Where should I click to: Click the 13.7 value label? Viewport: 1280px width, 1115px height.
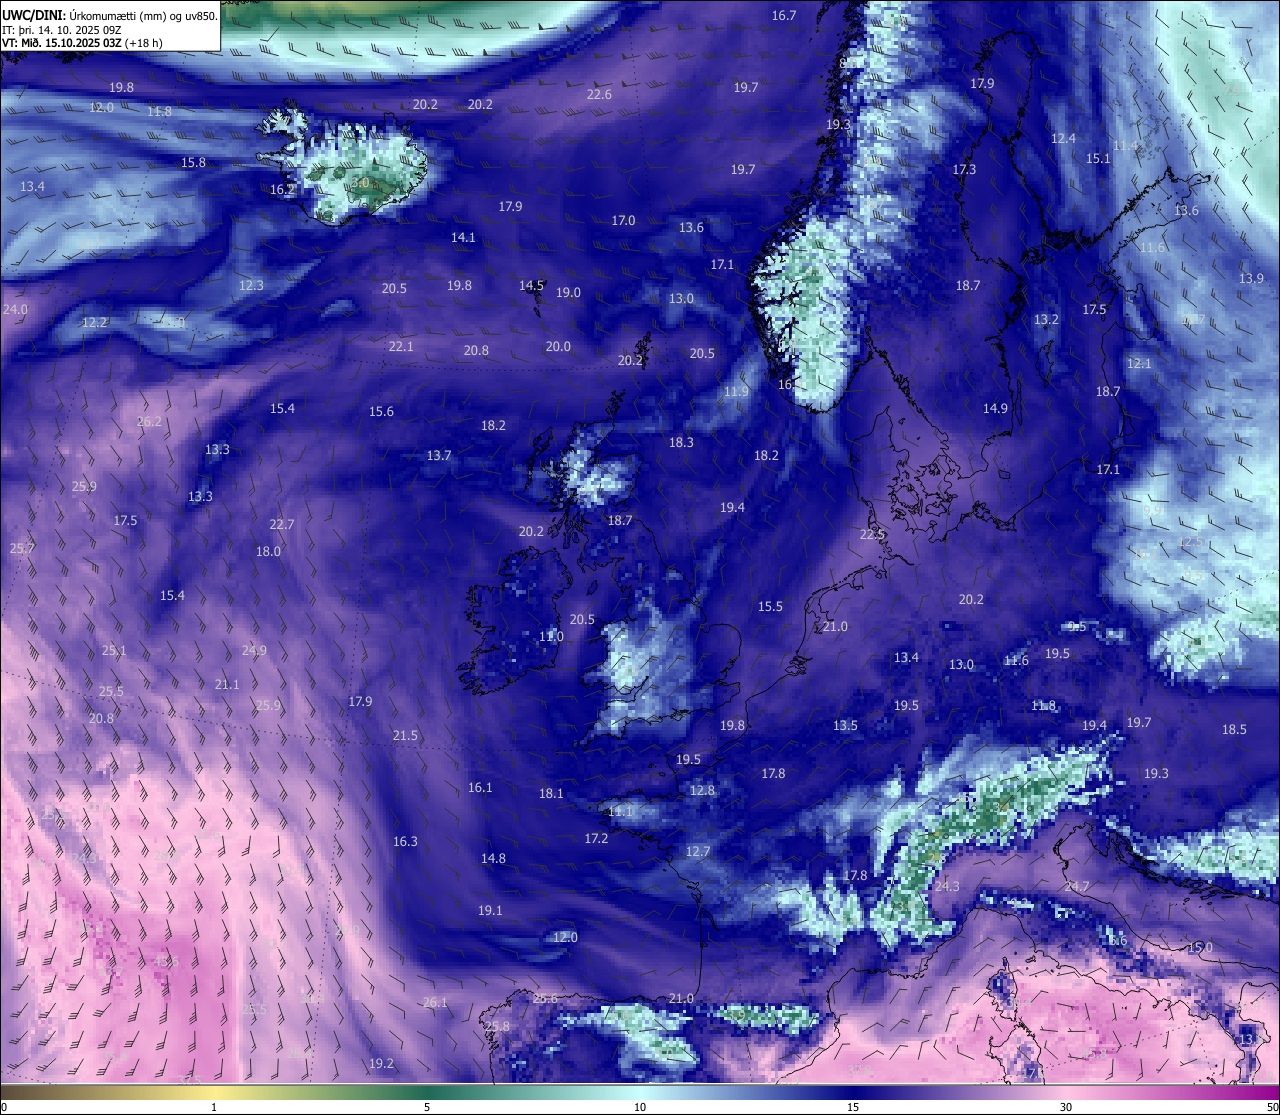pyautogui.click(x=439, y=456)
